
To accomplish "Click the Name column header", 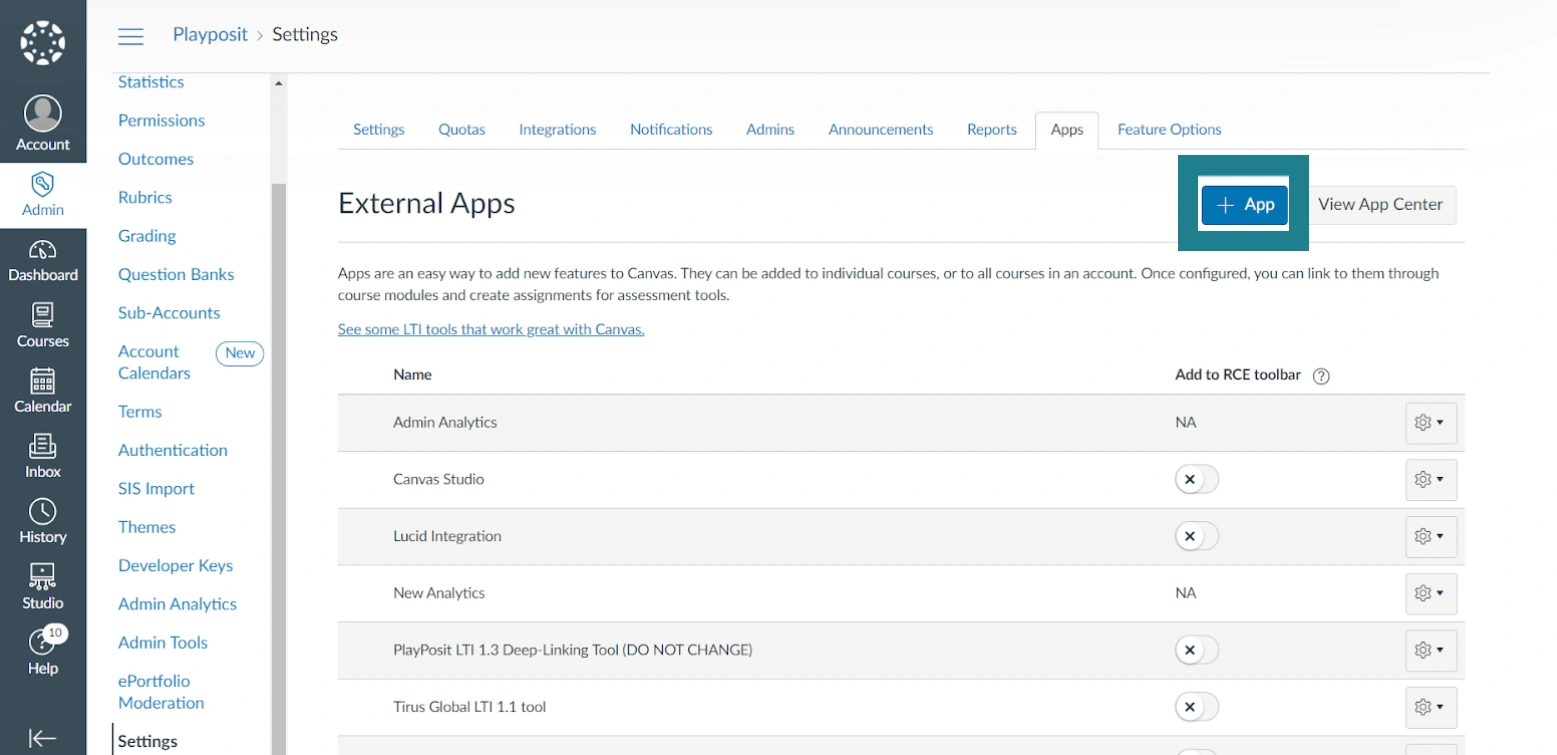I will 412,375.
